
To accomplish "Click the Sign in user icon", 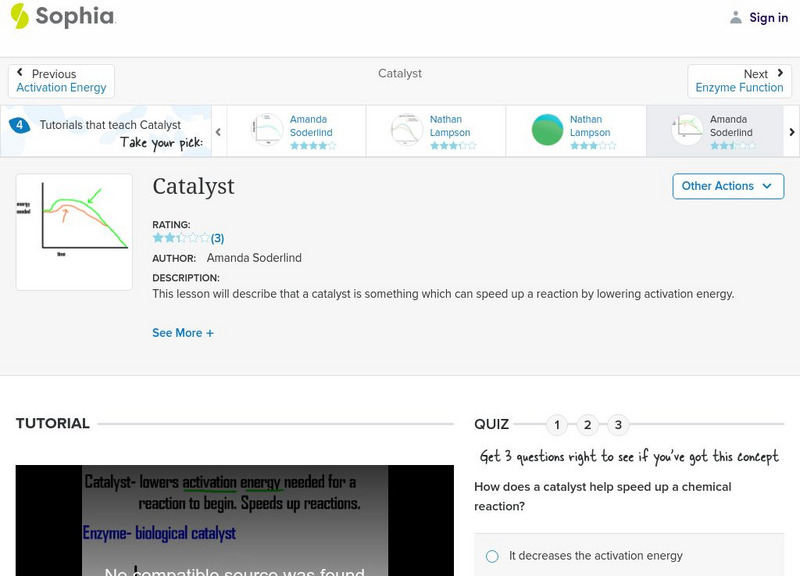I will coord(736,17).
